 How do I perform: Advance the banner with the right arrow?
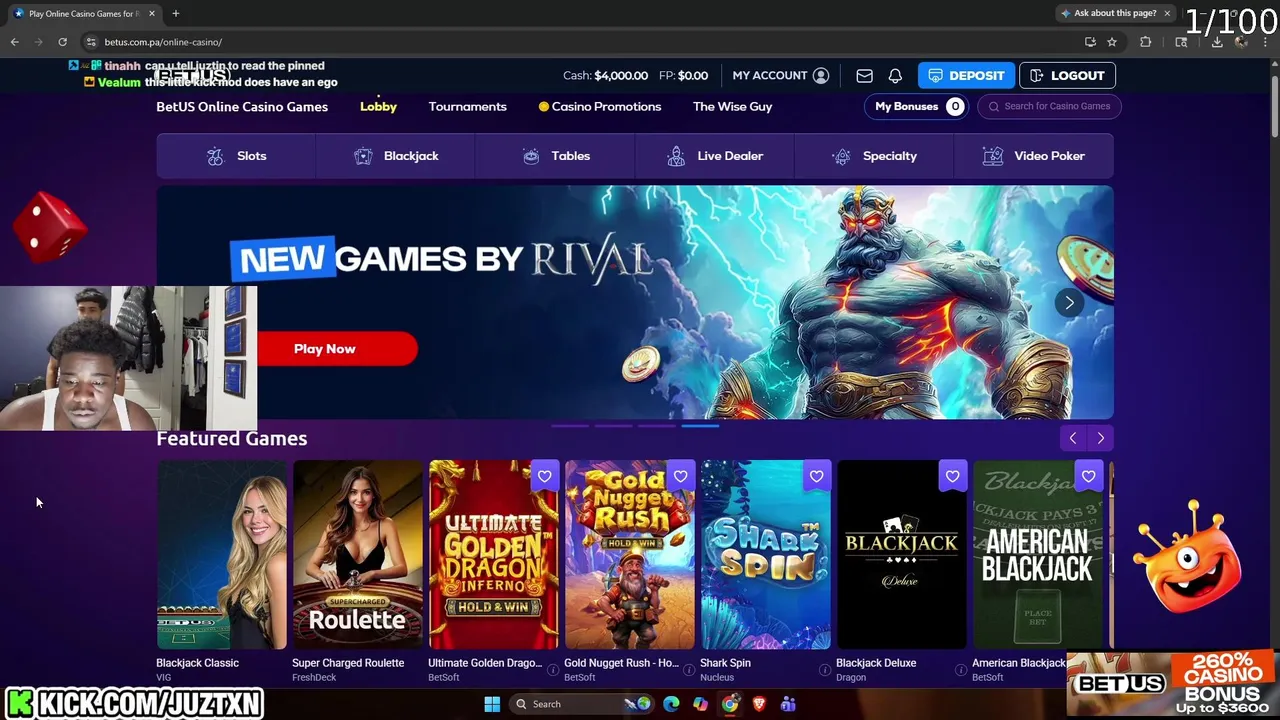[x=1069, y=302]
